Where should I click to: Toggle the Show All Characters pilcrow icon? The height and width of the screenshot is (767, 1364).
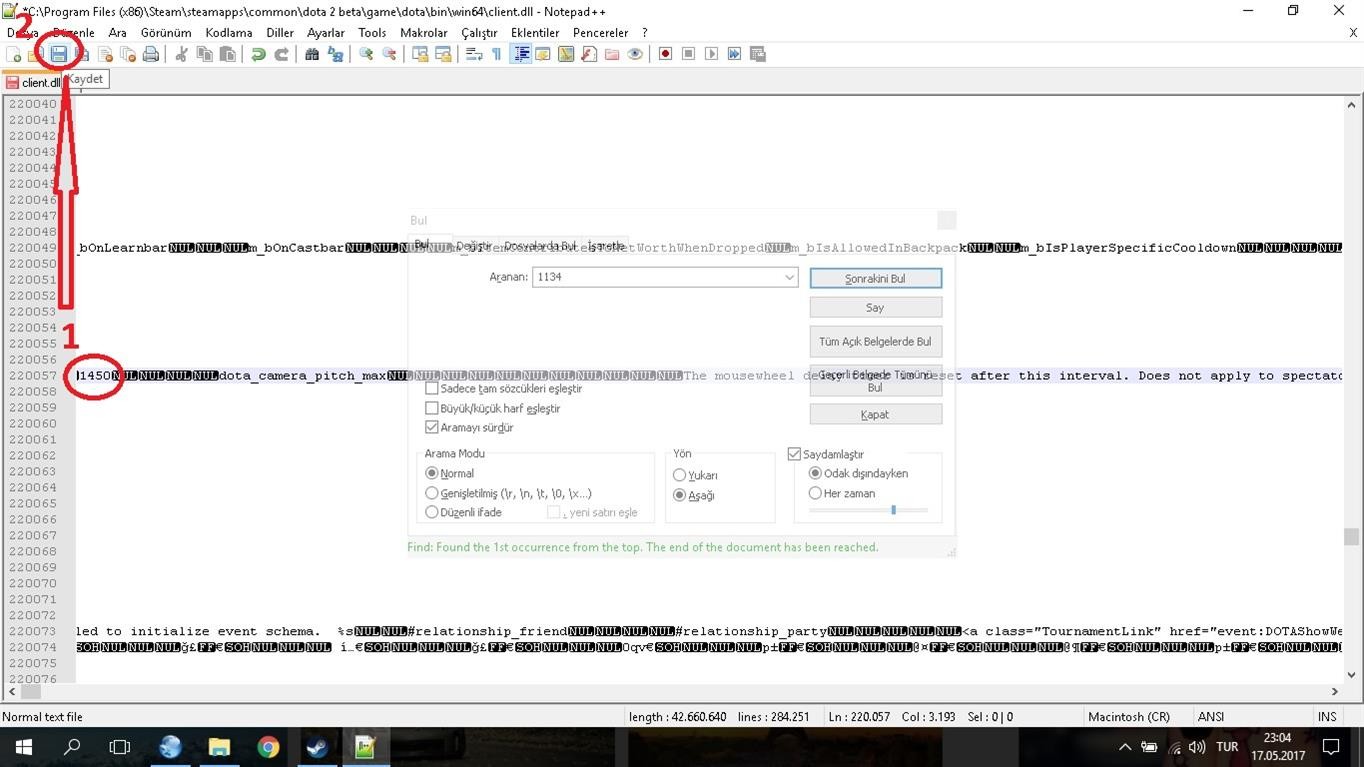coord(496,54)
